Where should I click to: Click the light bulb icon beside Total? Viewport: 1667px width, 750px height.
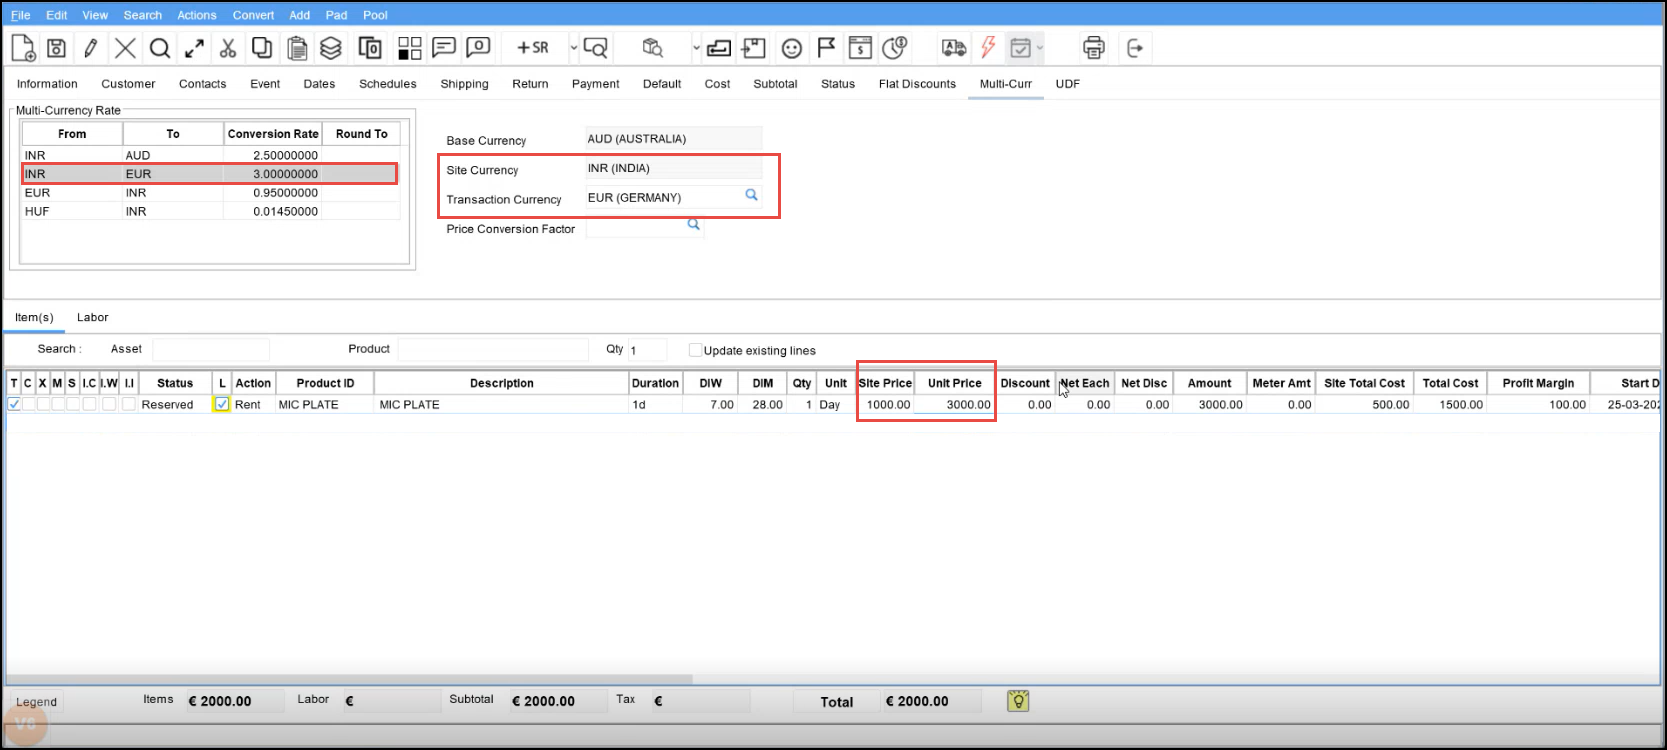[1018, 701]
